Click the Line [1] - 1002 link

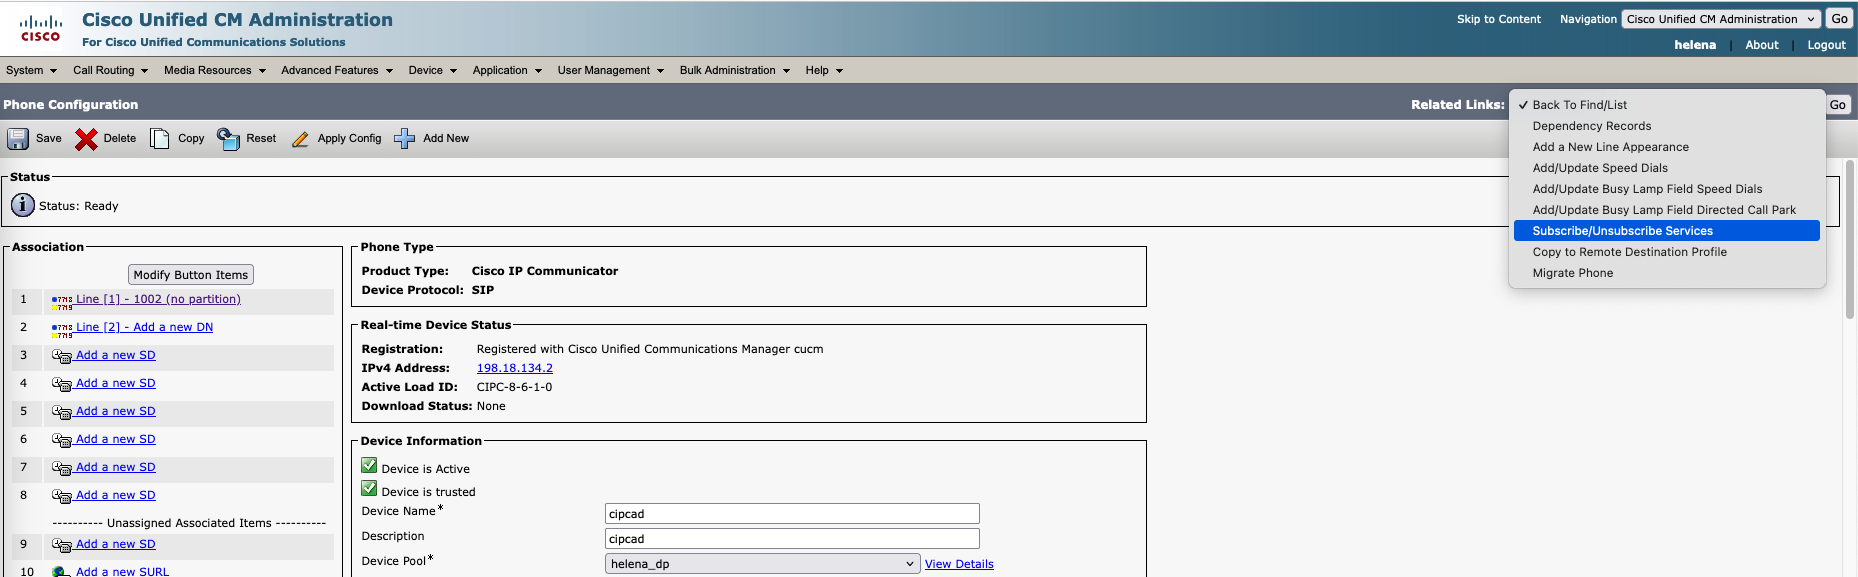coord(158,299)
